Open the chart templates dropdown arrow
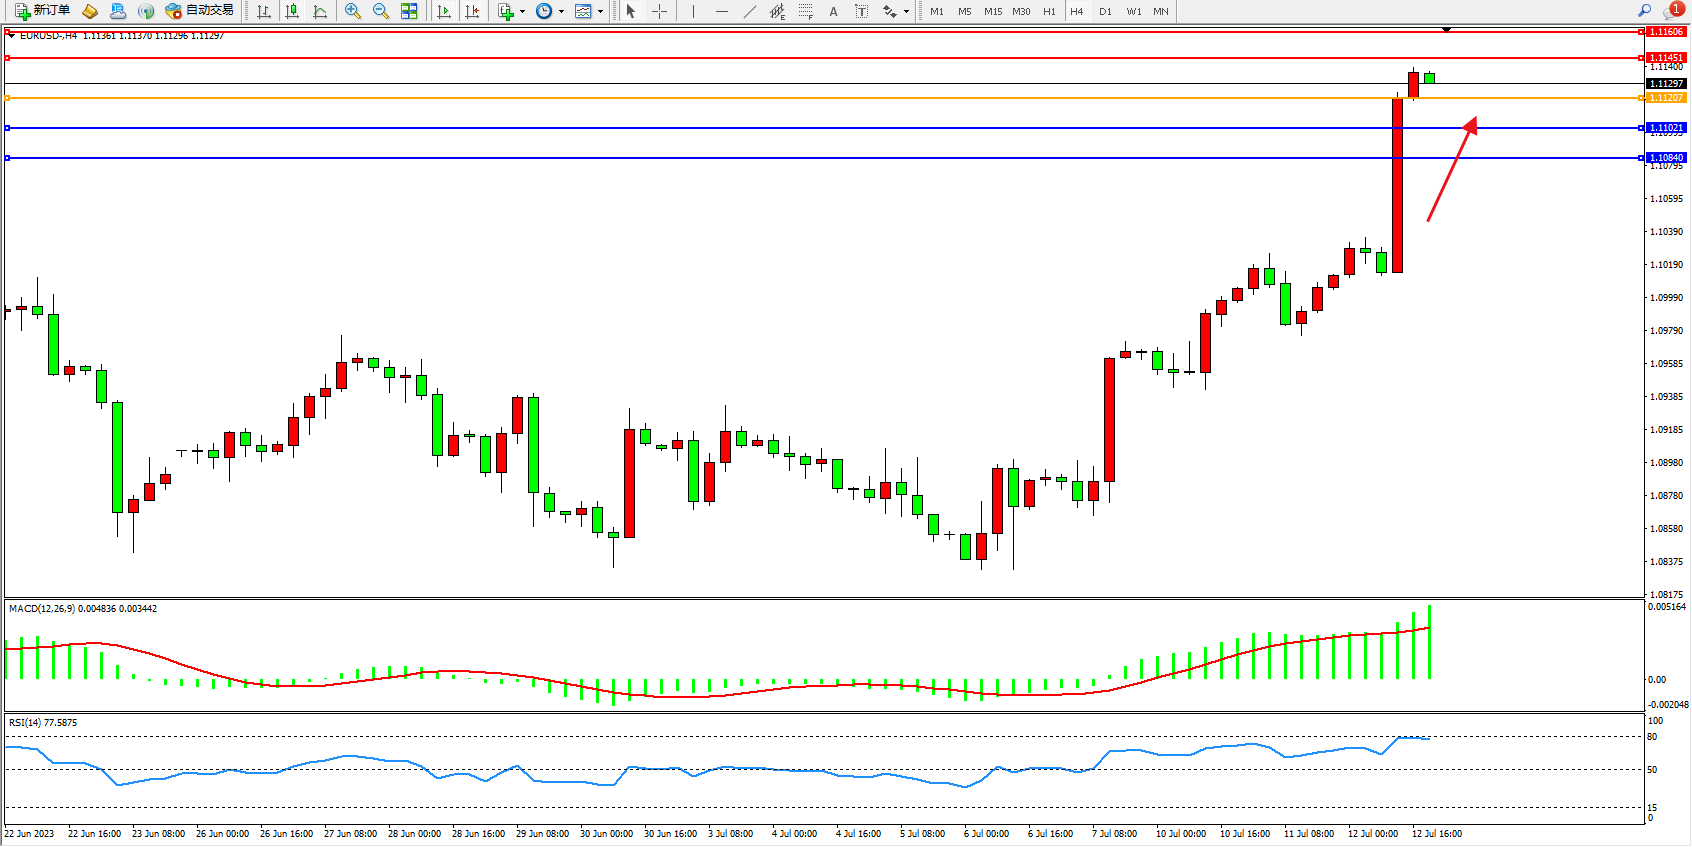 pyautogui.click(x=600, y=12)
